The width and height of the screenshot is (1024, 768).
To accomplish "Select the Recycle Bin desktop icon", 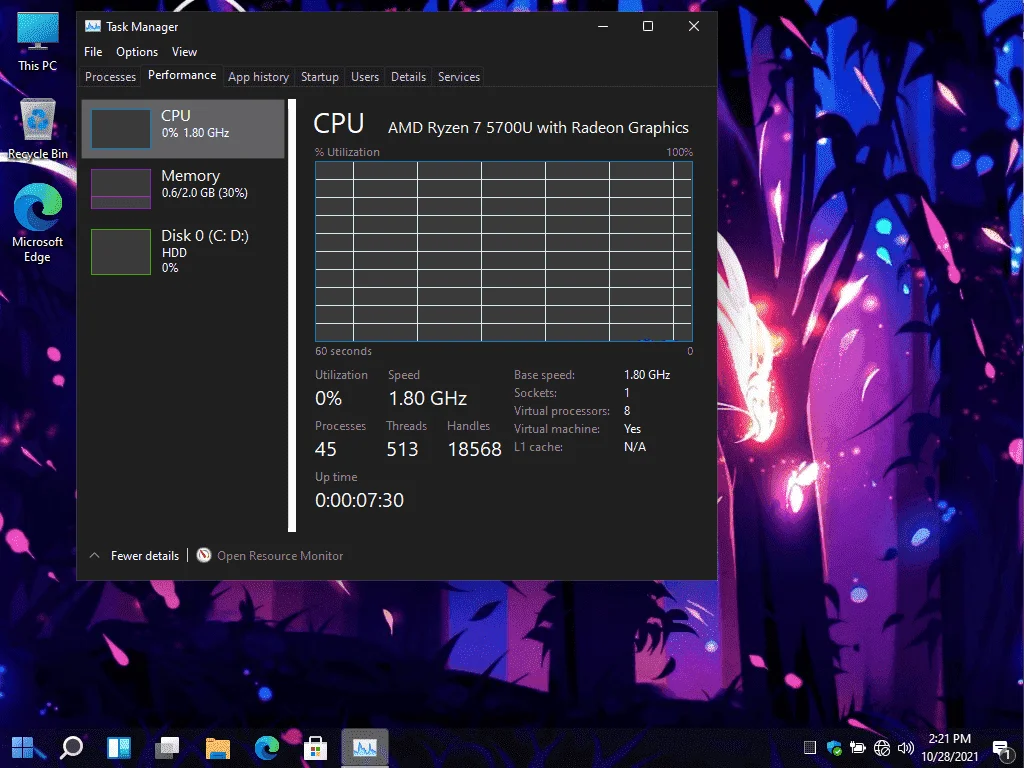I will tap(38, 129).
